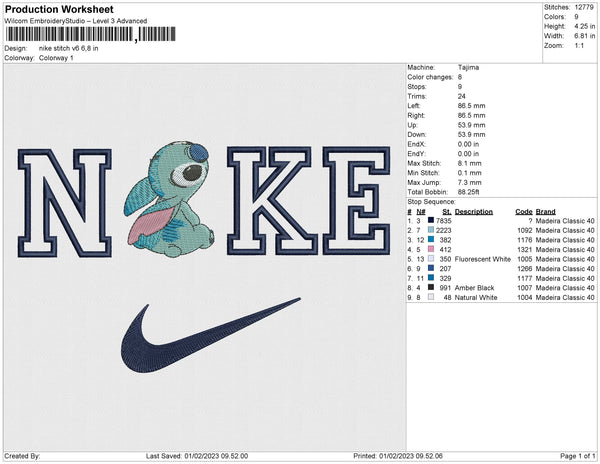Select the pink swatch with code 1321
The width and height of the screenshot is (600, 464).
click(x=431, y=249)
